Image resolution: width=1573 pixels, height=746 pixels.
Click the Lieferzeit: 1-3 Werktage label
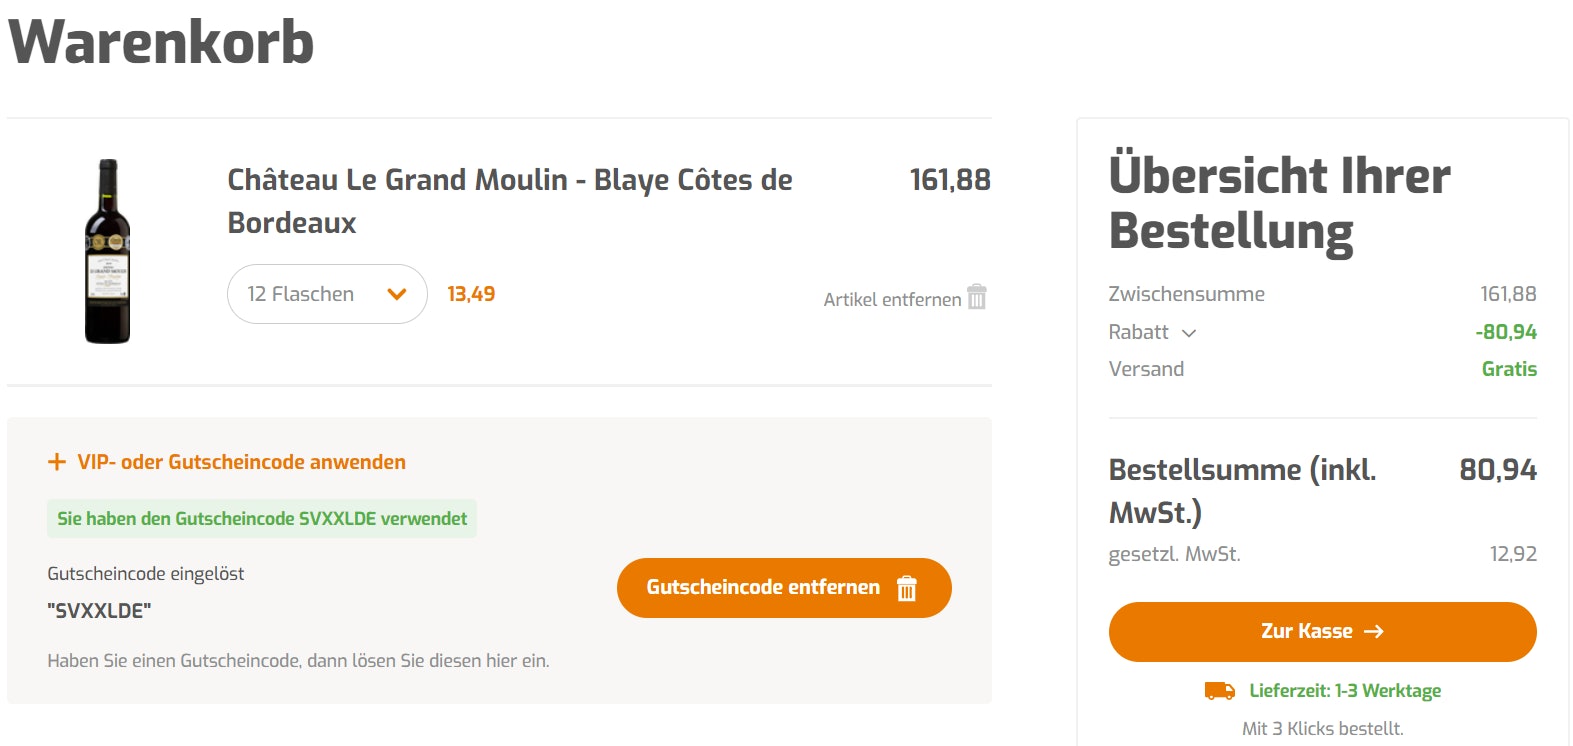coord(1345,690)
